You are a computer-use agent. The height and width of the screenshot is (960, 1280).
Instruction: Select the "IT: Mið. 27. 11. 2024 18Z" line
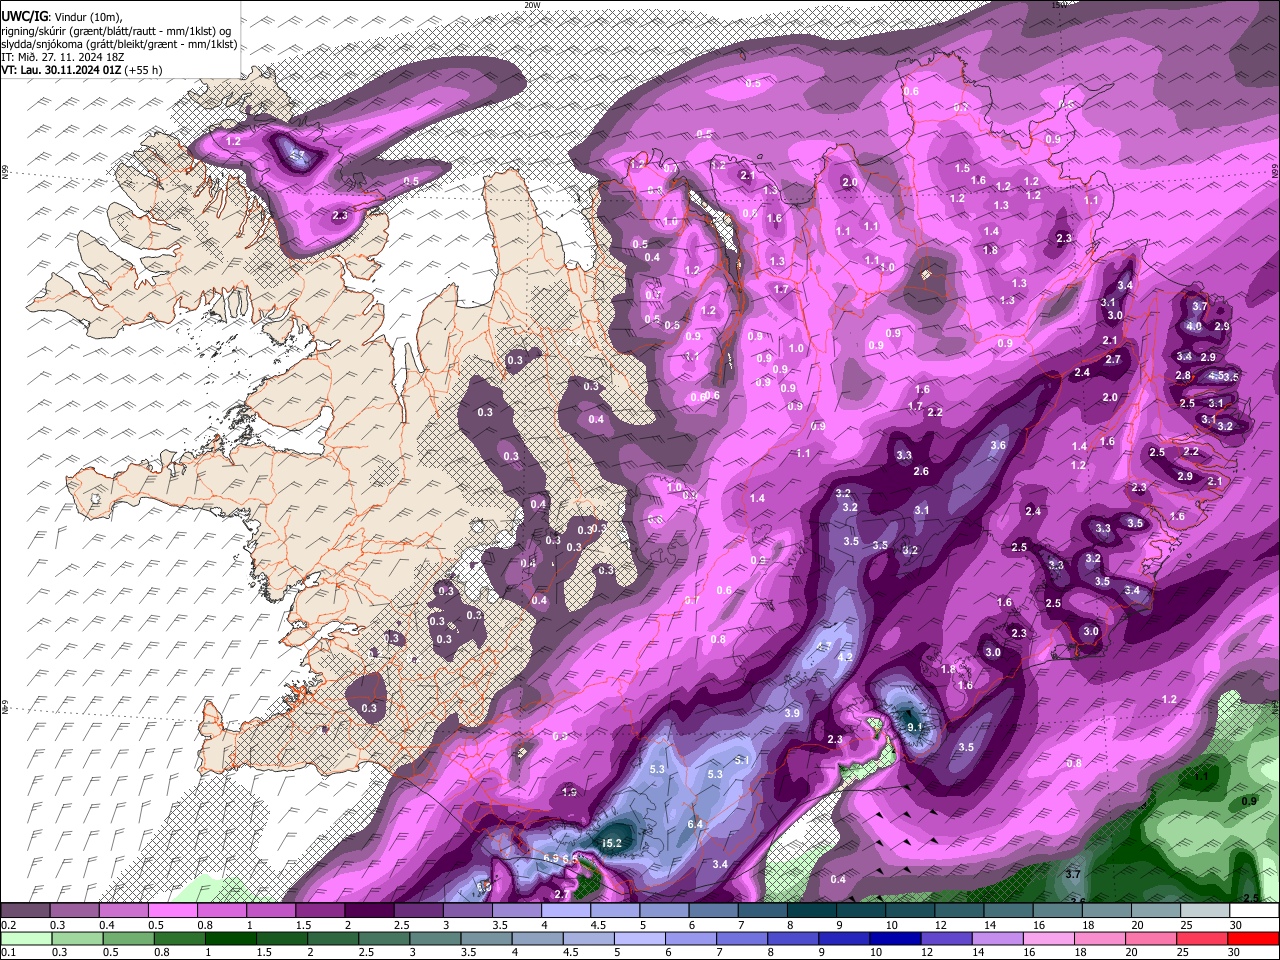pos(61,57)
